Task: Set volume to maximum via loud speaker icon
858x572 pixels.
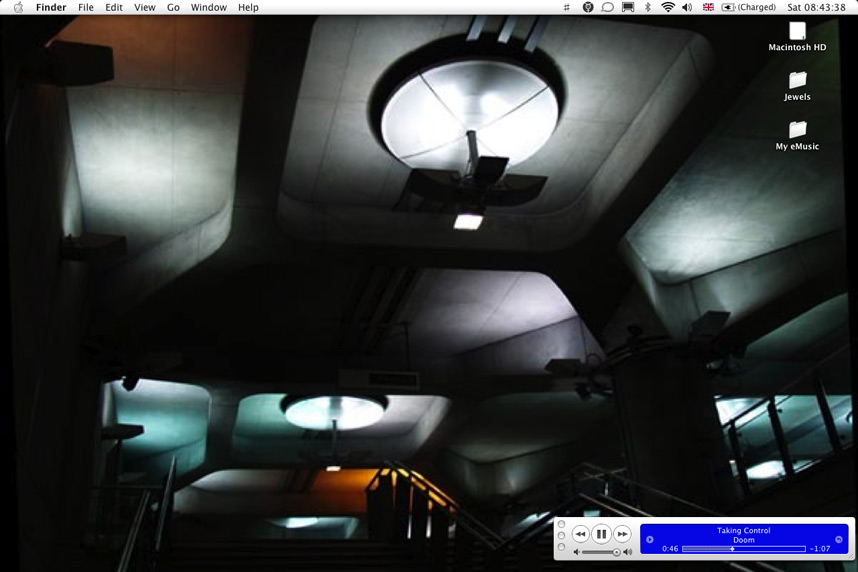Action: [x=628, y=552]
